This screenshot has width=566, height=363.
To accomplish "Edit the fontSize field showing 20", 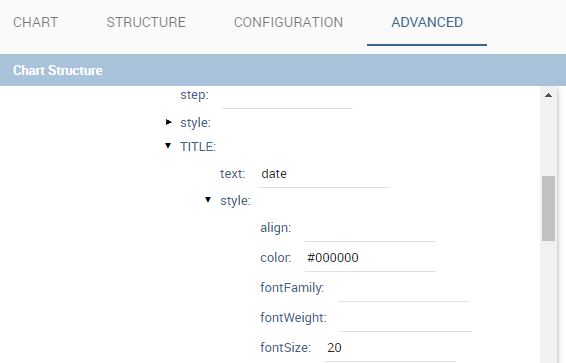I will 390,349.
